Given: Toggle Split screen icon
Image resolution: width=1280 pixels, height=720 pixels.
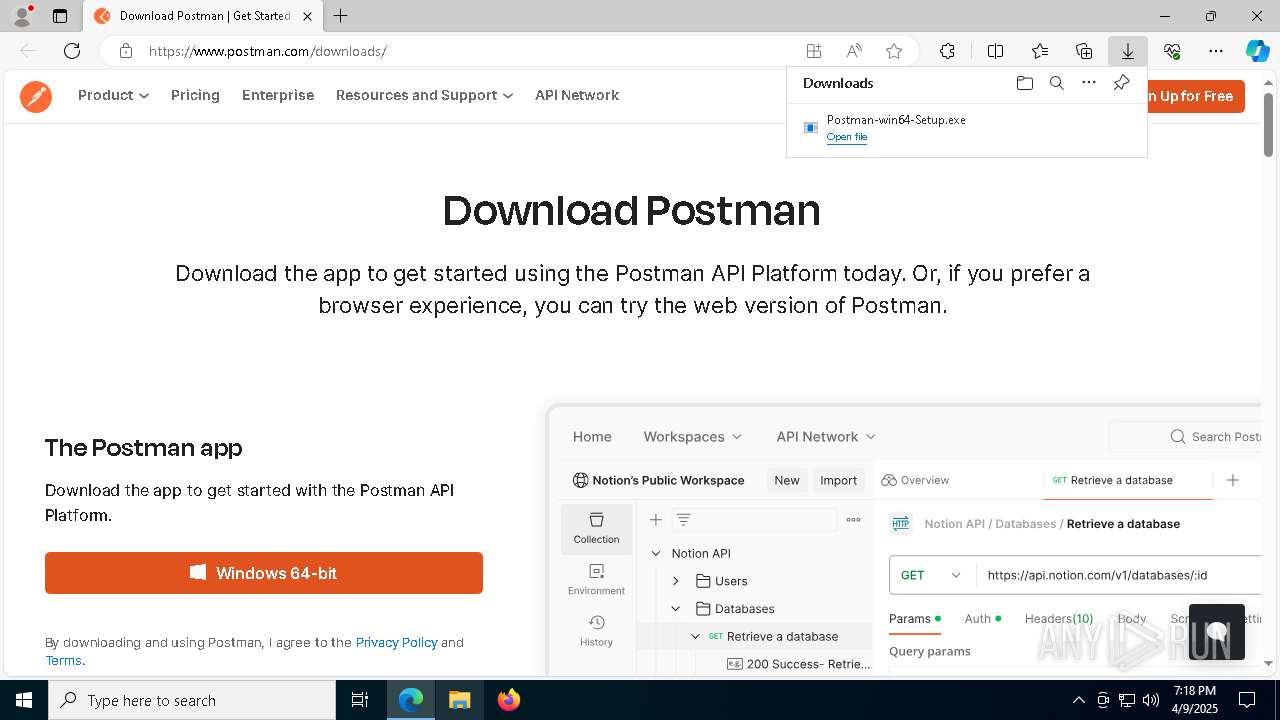Looking at the screenshot, I should pyautogui.click(x=996, y=51).
